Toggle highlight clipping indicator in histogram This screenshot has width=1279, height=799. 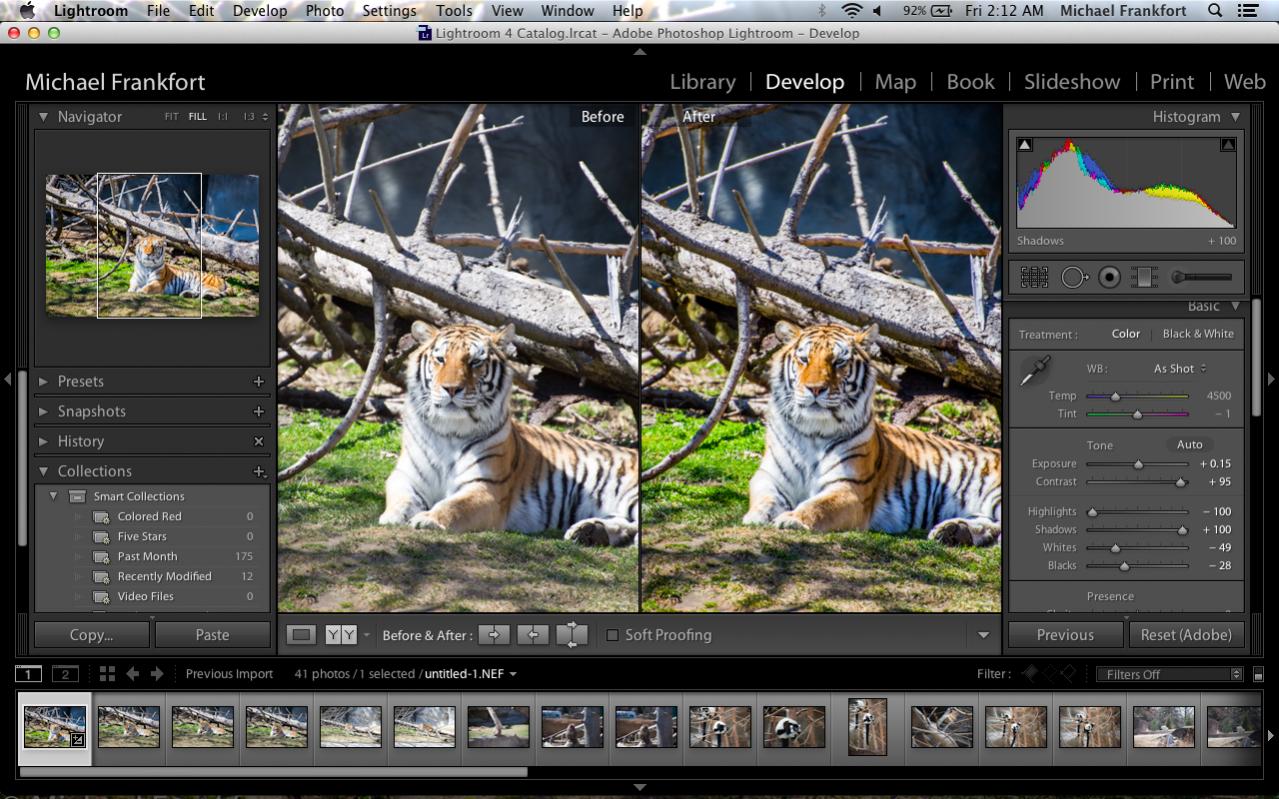click(1228, 145)
